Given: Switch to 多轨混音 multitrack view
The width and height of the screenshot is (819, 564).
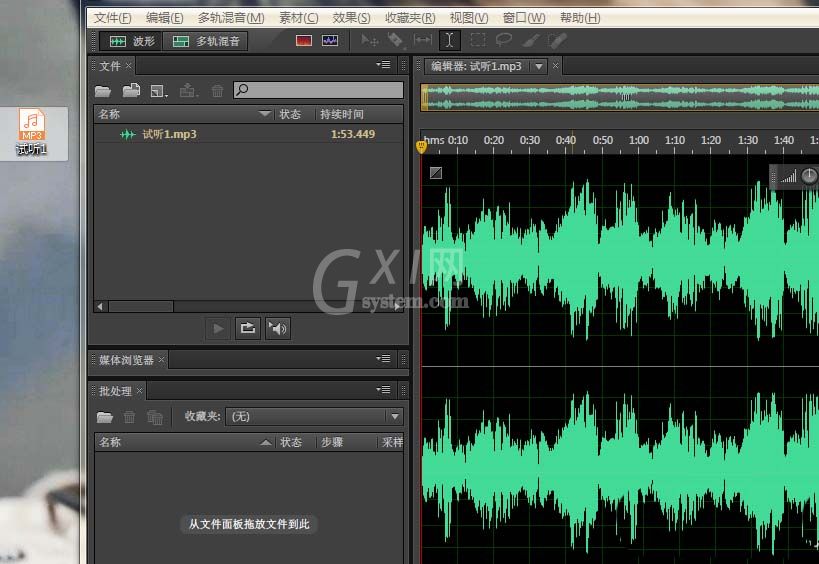Looking at the screenshot, I should (x=205, y=41).
